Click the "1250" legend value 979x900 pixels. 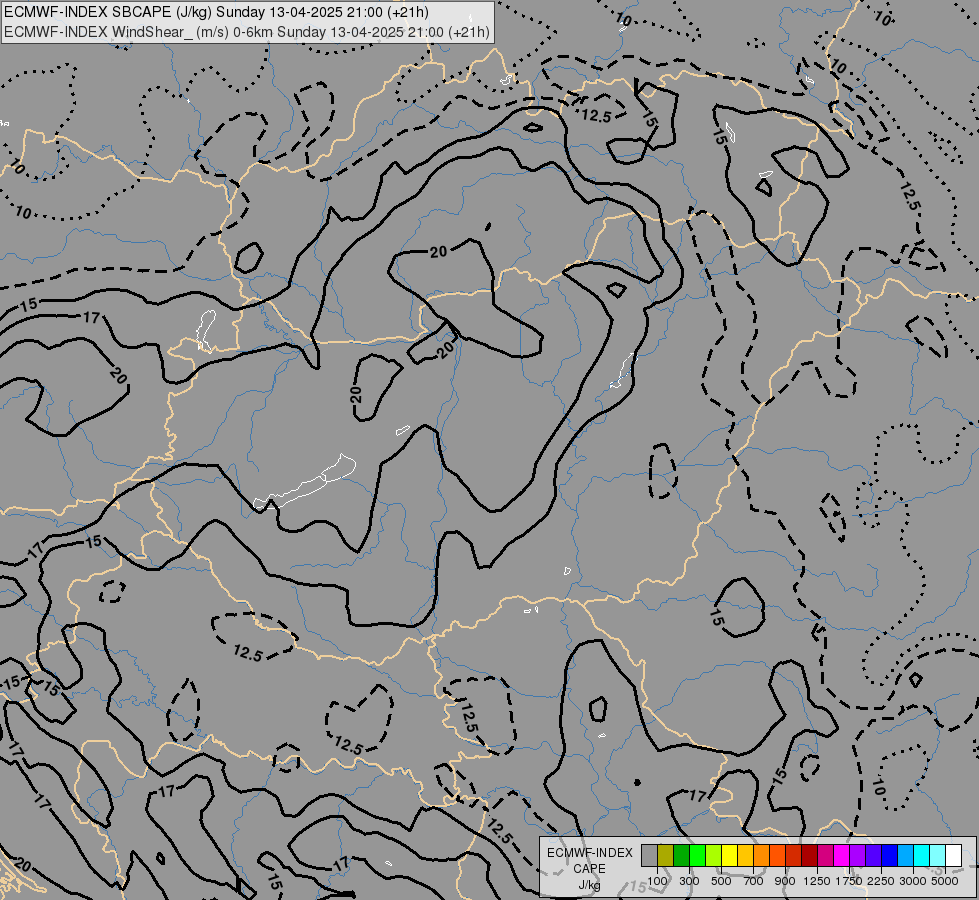(x=817, y=881)
